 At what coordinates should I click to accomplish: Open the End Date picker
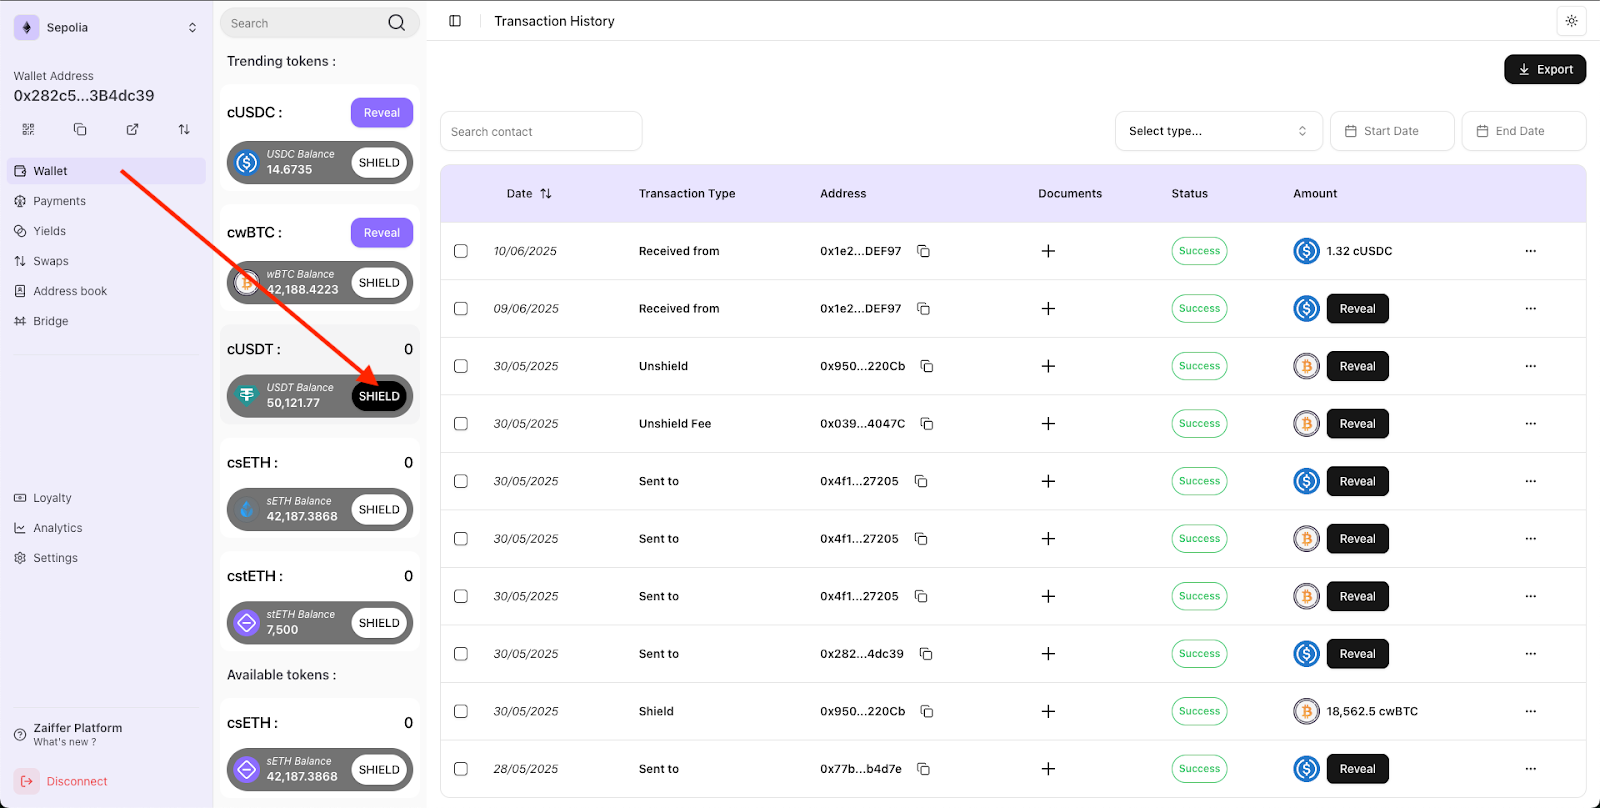click(1524, 131)
